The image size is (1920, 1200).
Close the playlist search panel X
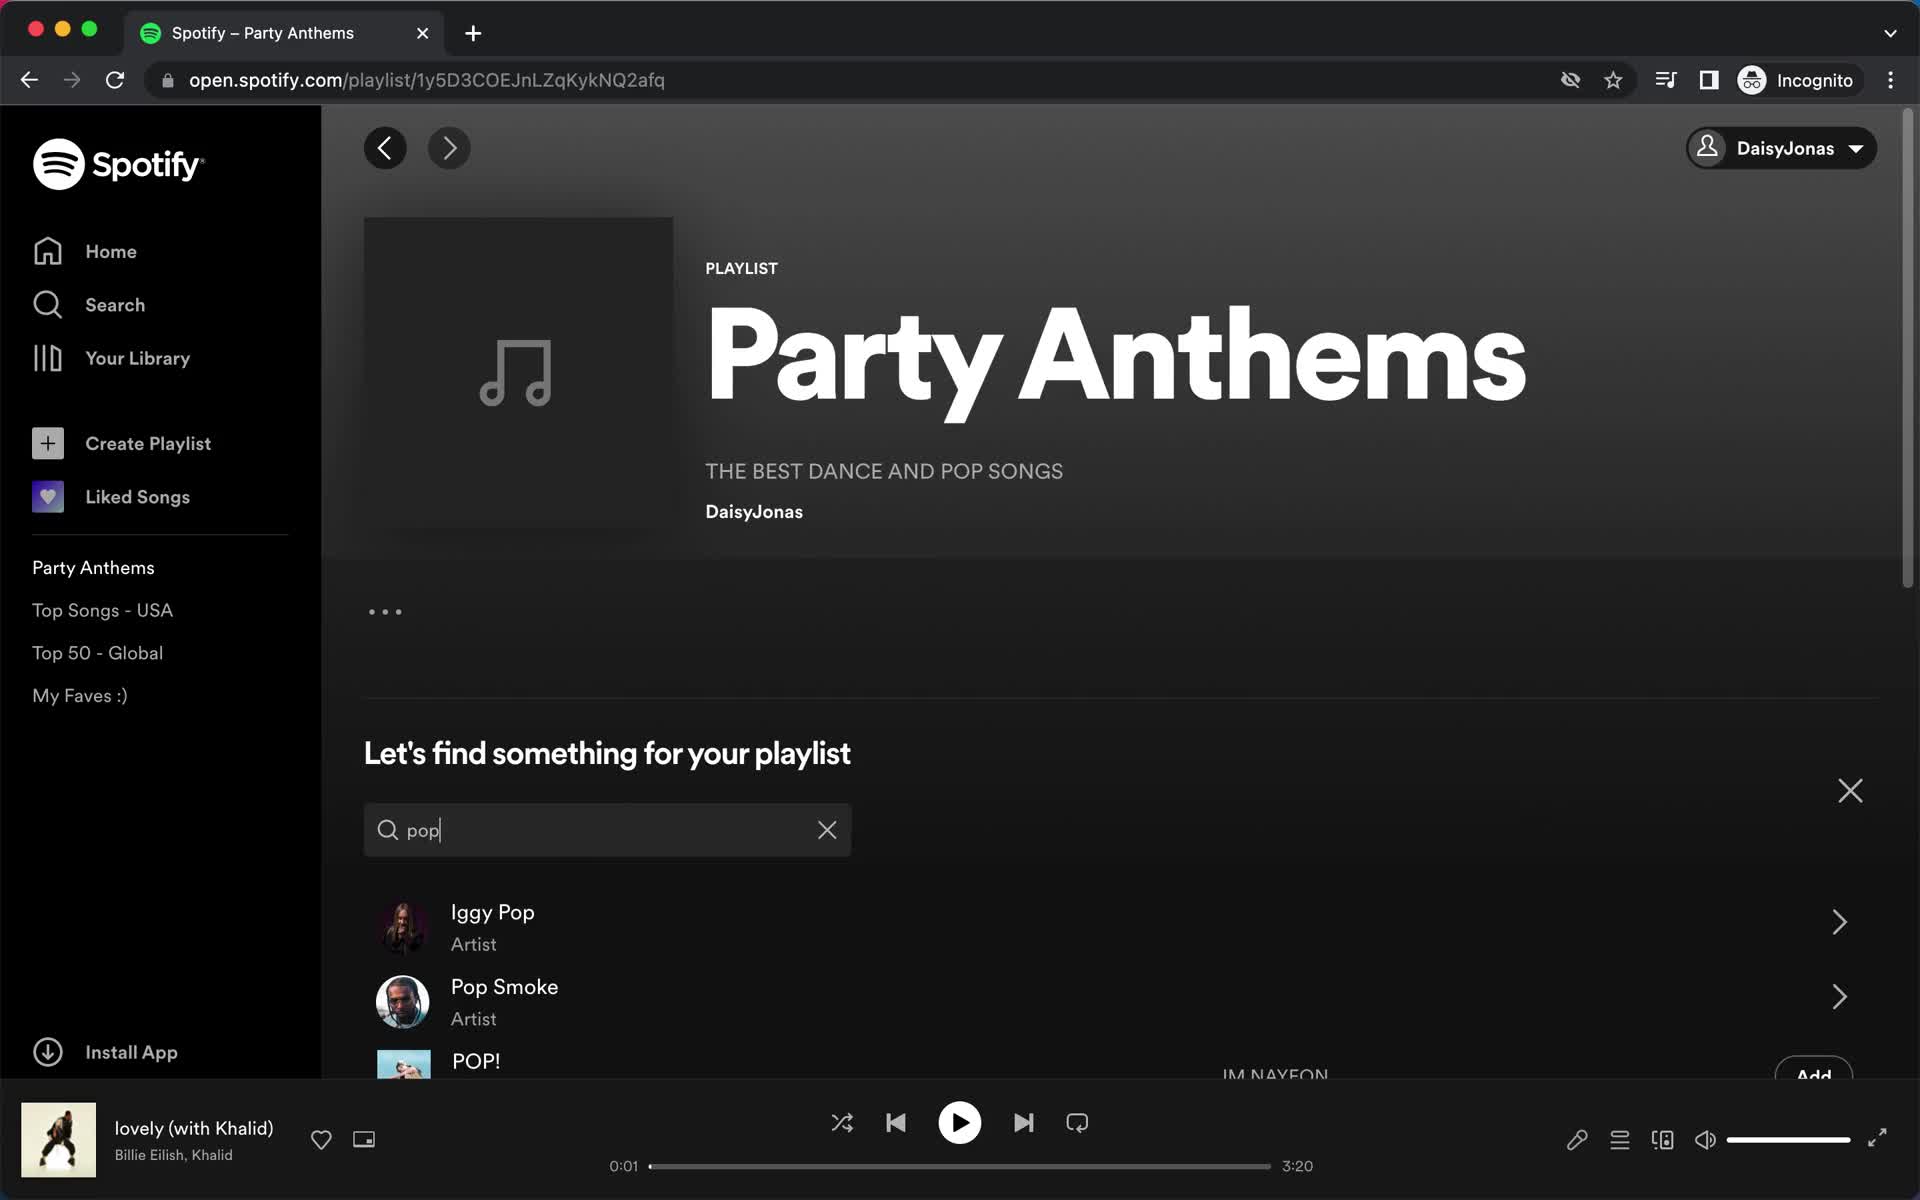point(1851,791)
